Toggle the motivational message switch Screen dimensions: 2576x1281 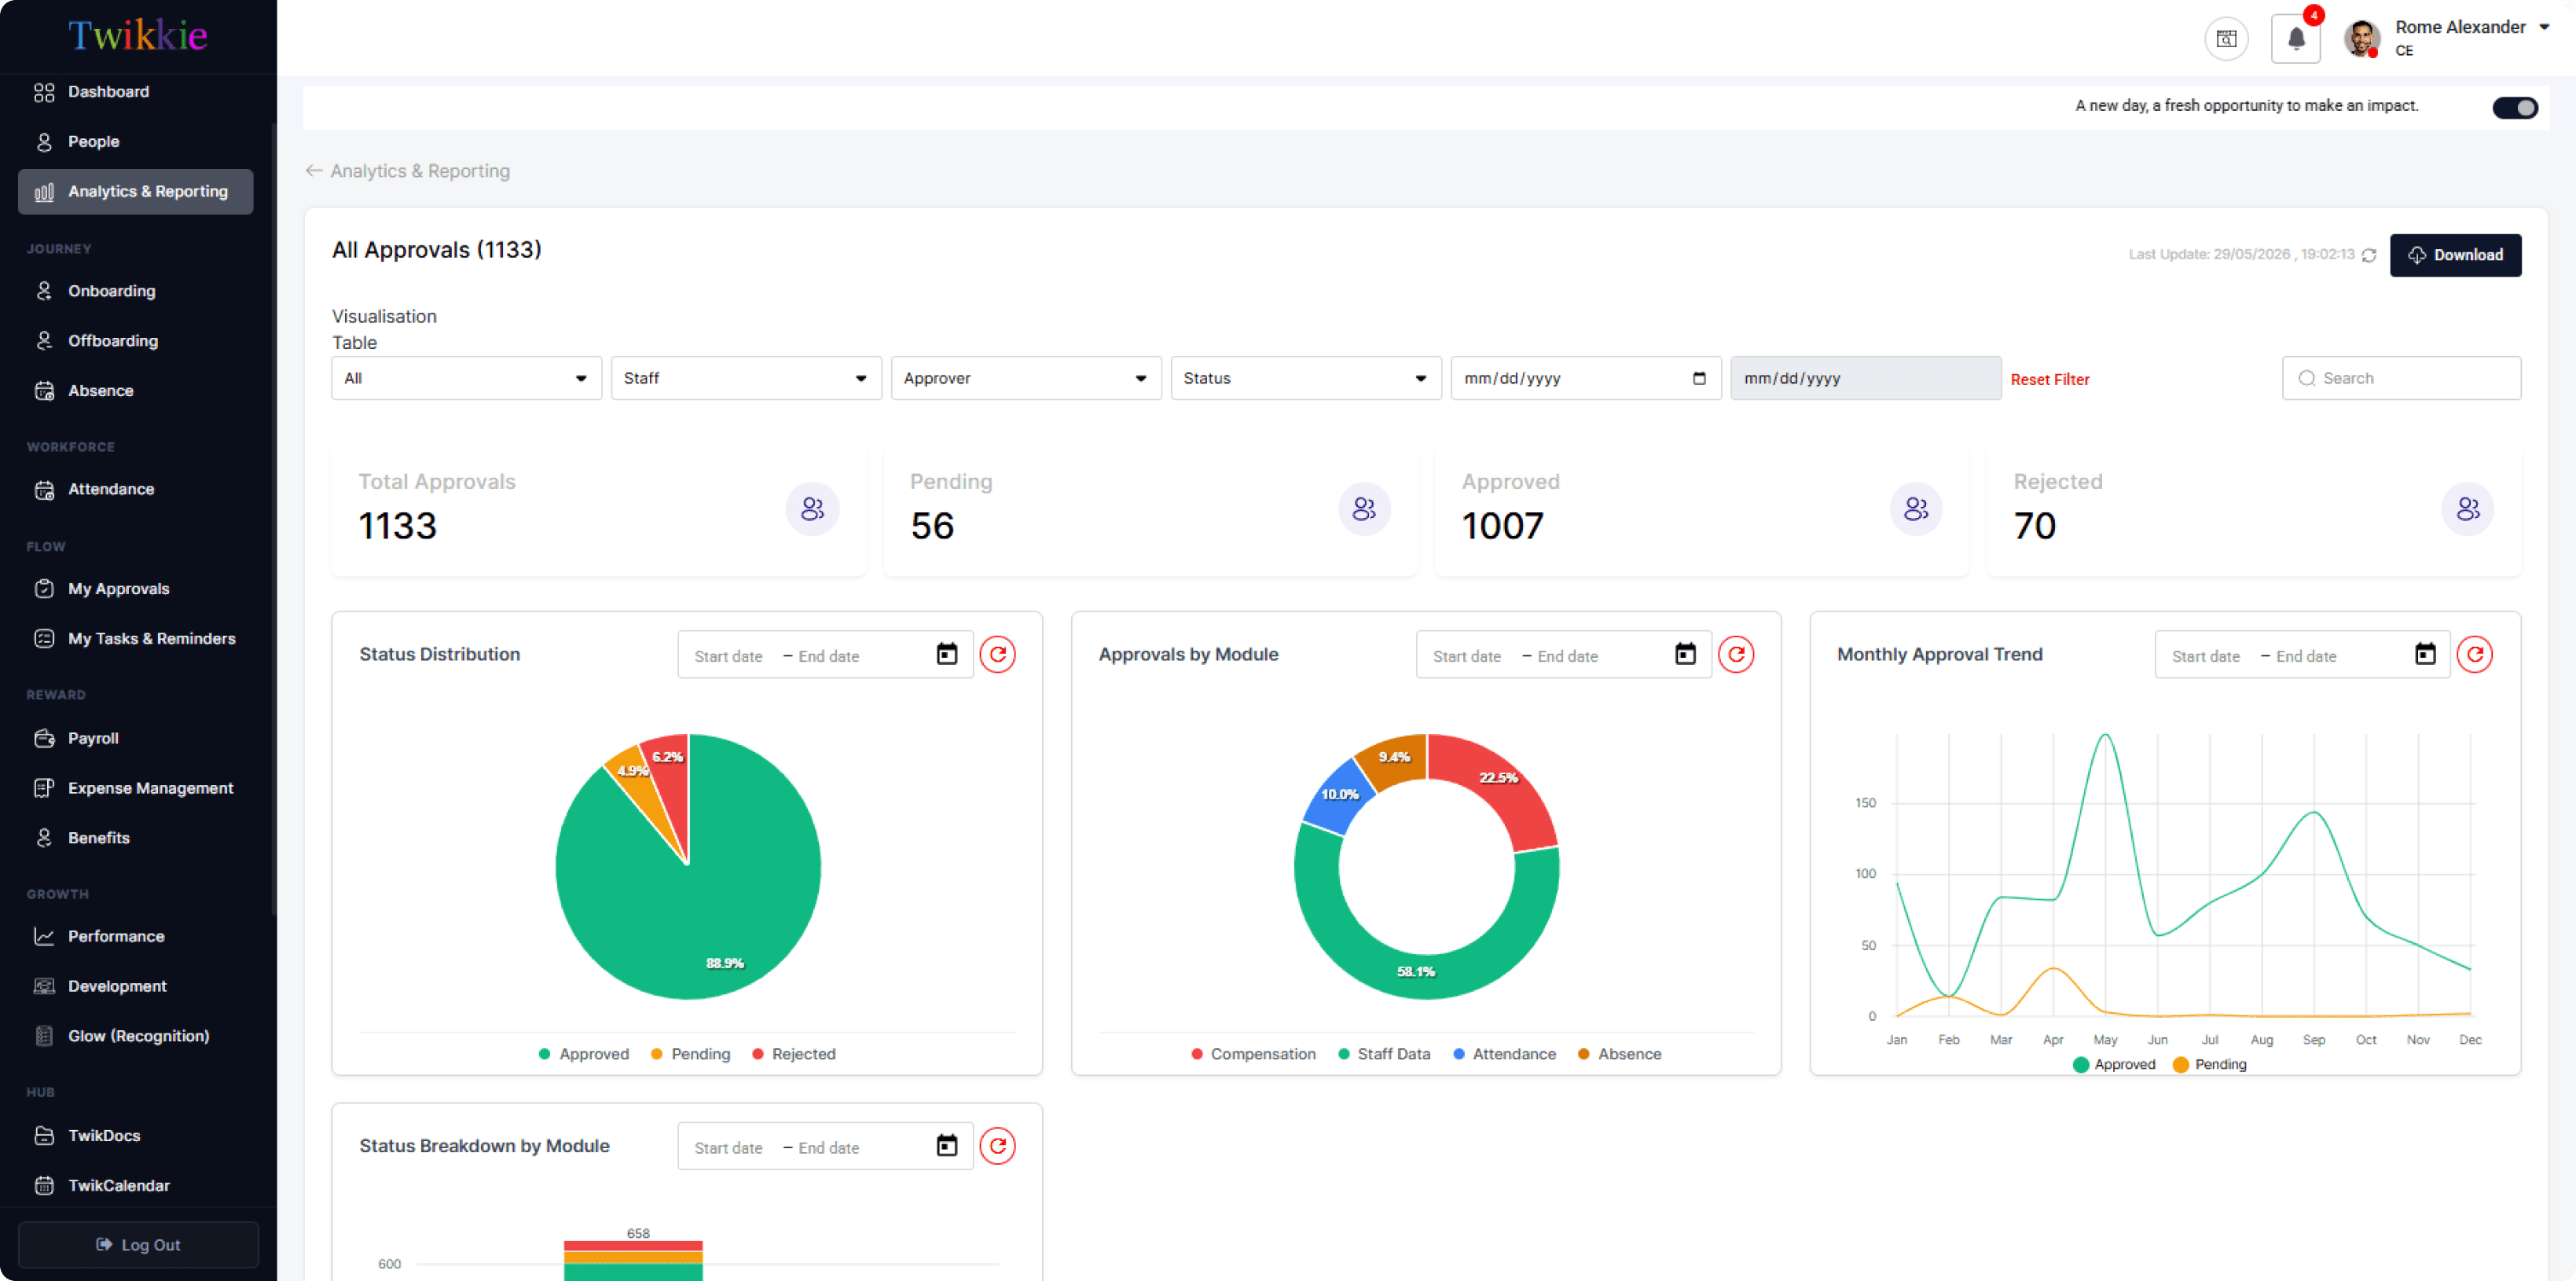pyautogui.click(x=2514, y=107)
